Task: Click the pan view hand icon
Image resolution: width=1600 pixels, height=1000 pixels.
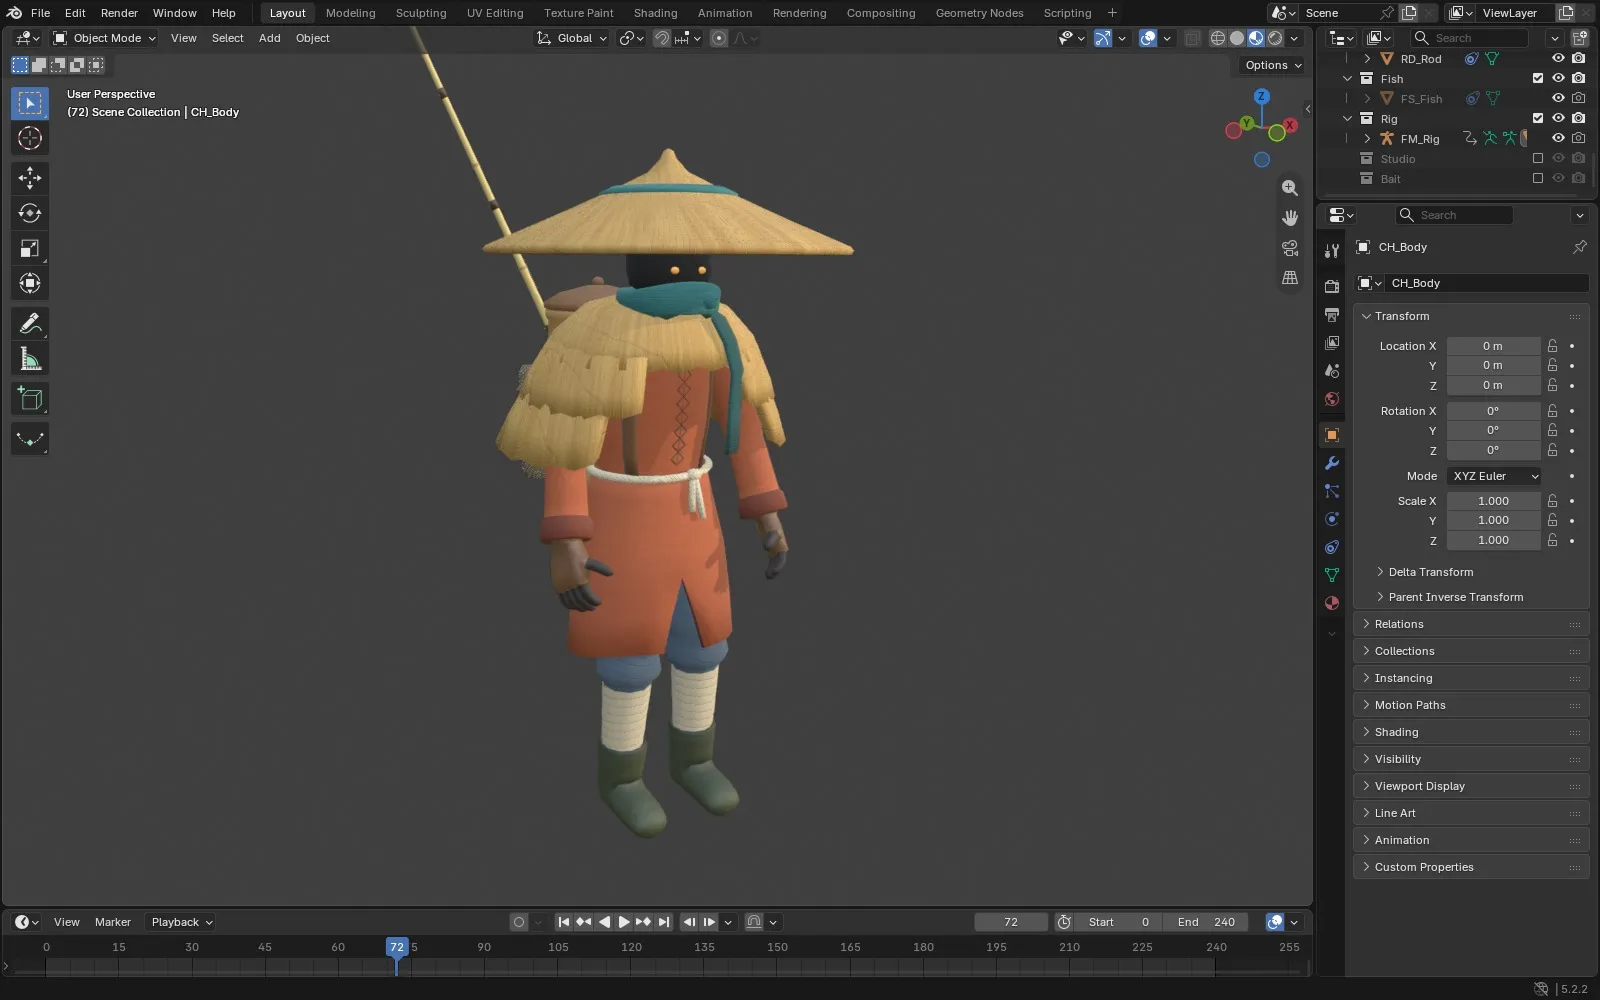Action: click(1290, 218)
